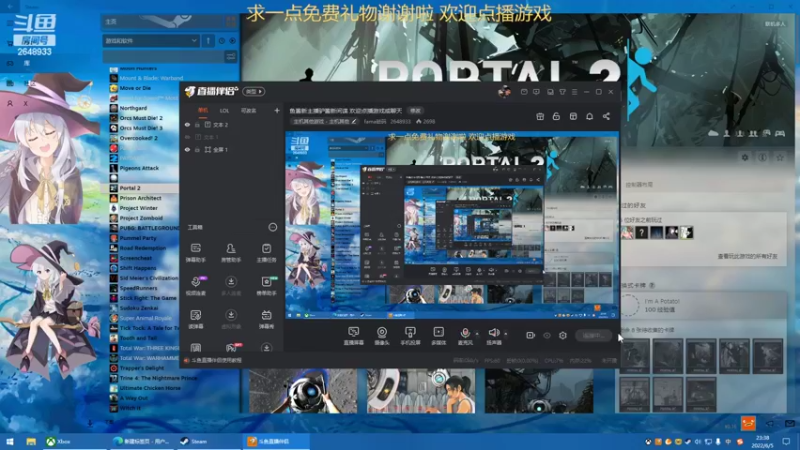Viewport: 800px width, 450px height.
Task: Open user avatar in streaming app title bar
Action: click(505, 92)
